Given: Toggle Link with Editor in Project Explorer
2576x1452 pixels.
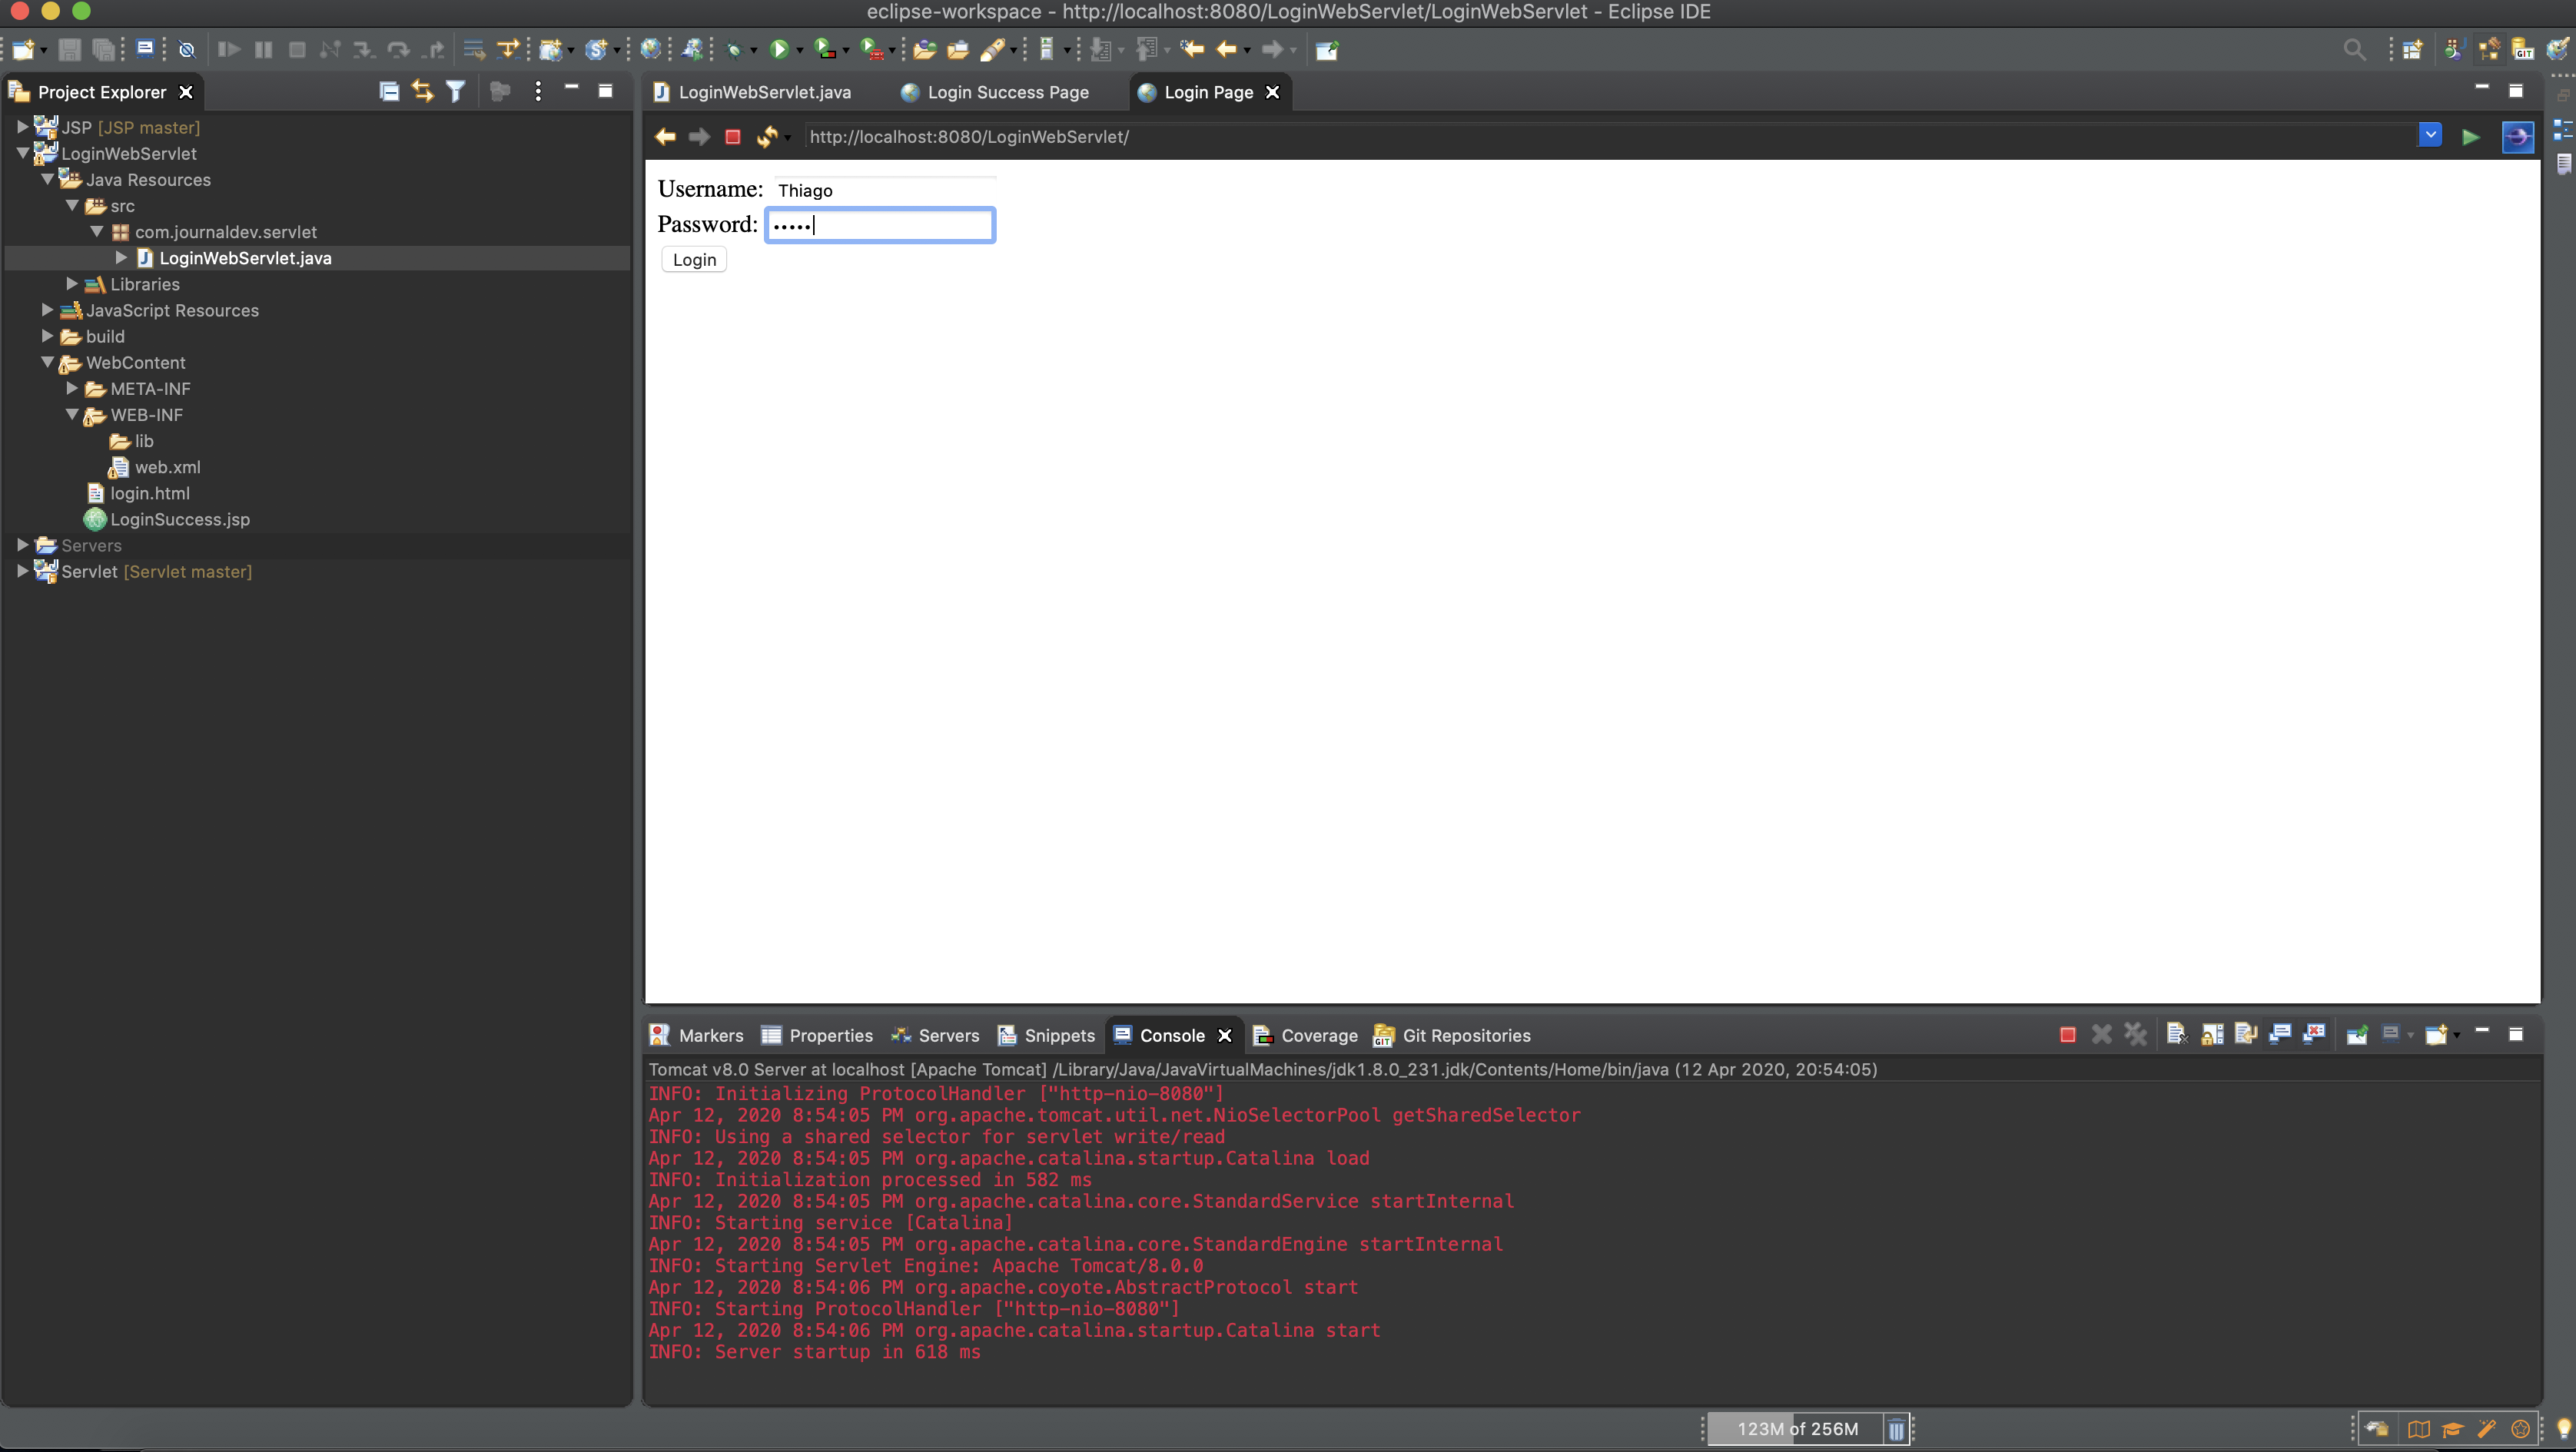Looking at the screenshot, I should click(421, 91).
